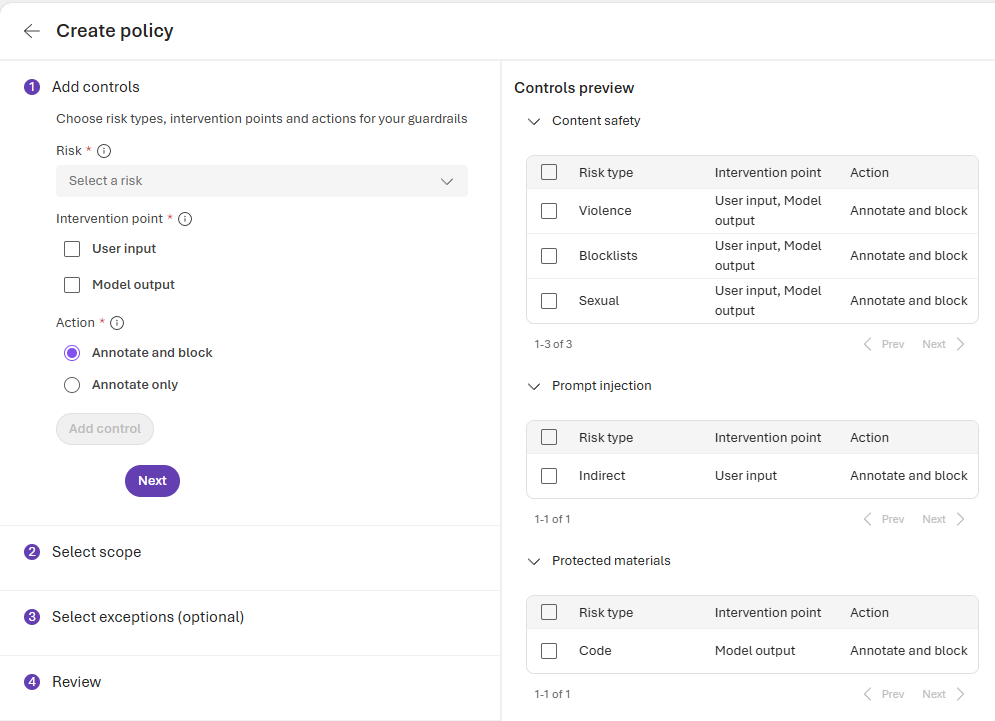Click the purple Next button
Viewport: 995px width, 721px height.
(152, 481)
